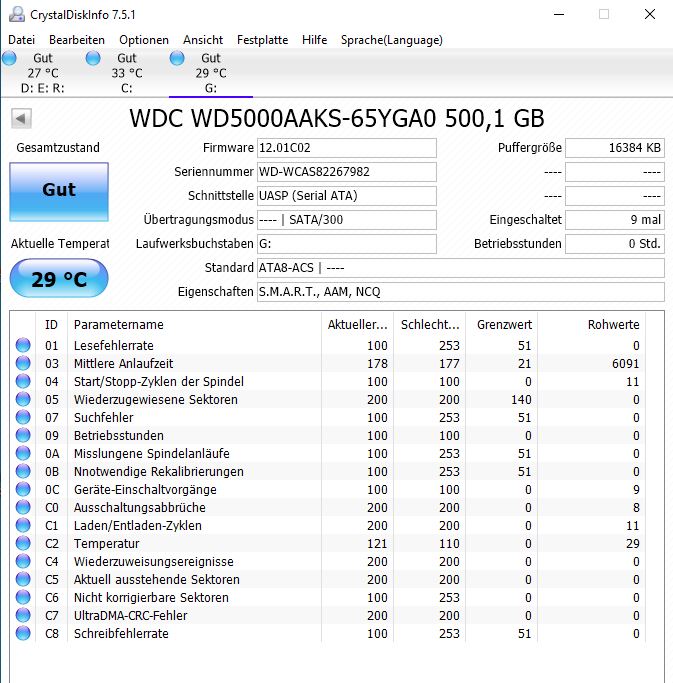Screen dimensions: 673x683
Task: Click the Firmware field 12.01C02
Action: tap(347, 148)
